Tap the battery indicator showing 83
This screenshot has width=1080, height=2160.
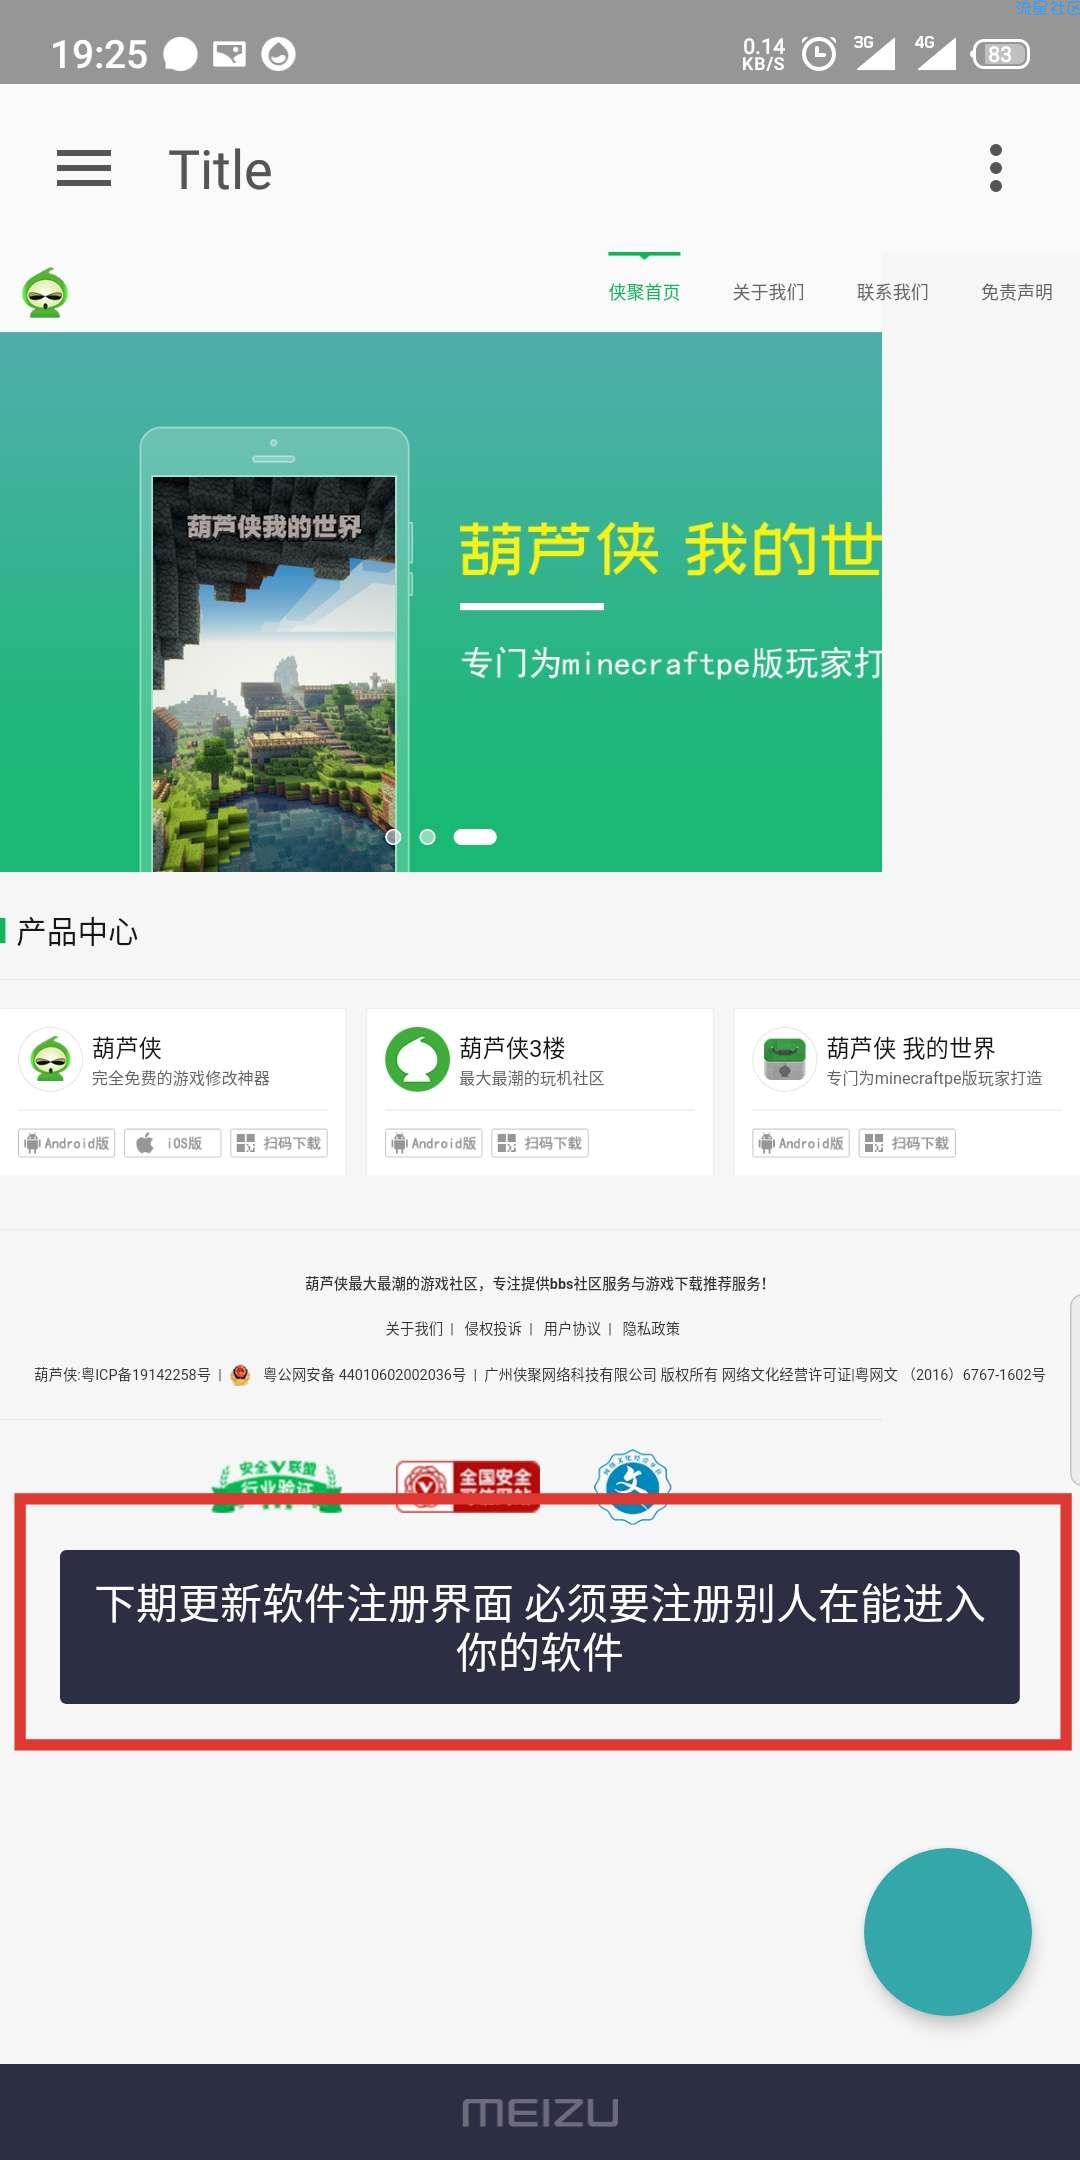tap(1000, 54)
